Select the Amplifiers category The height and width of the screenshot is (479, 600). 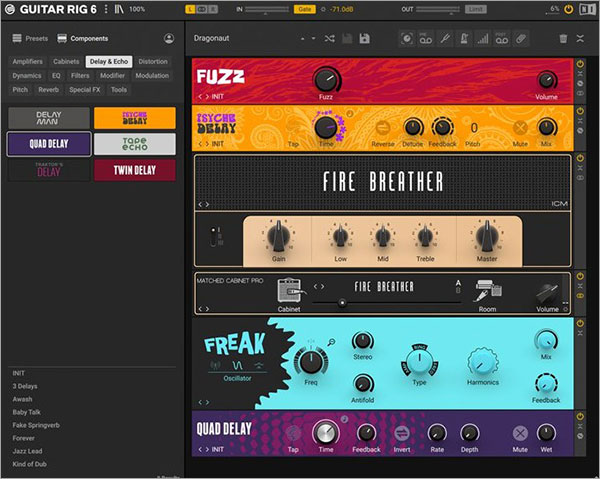(27, 62)
